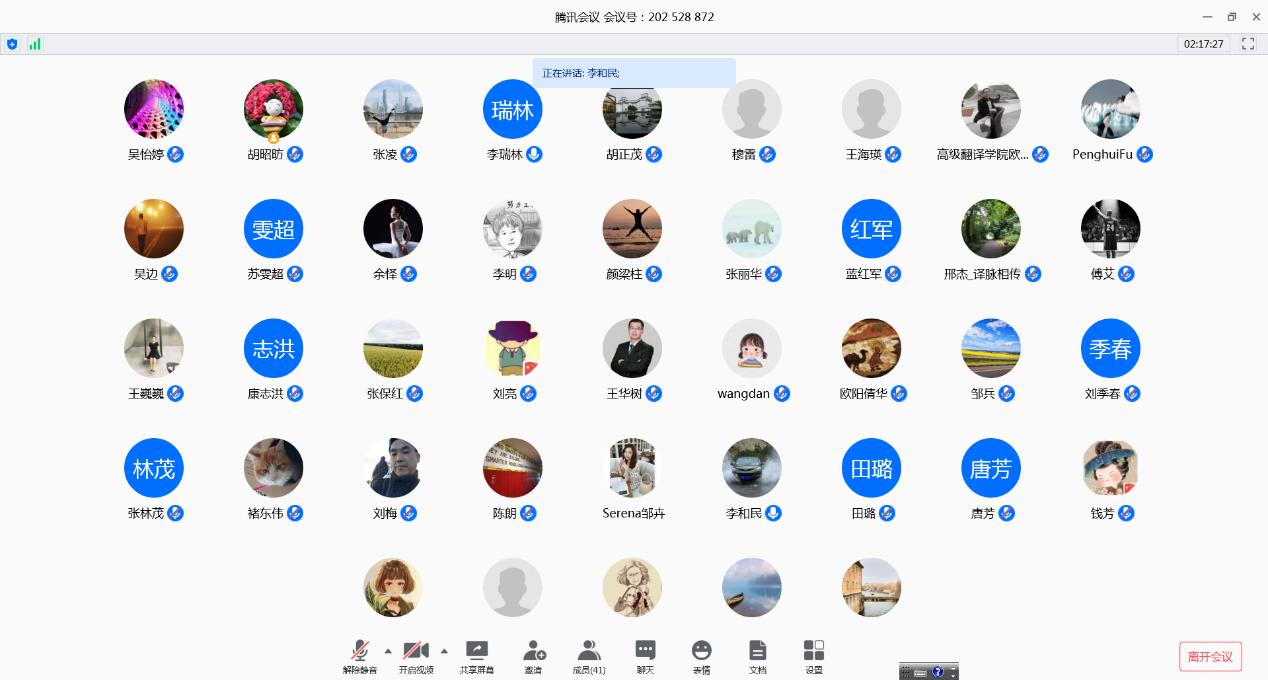1268x680 pixels.
Task: Click the 离开会议 leave meeting button
Action: point(1210,656)
